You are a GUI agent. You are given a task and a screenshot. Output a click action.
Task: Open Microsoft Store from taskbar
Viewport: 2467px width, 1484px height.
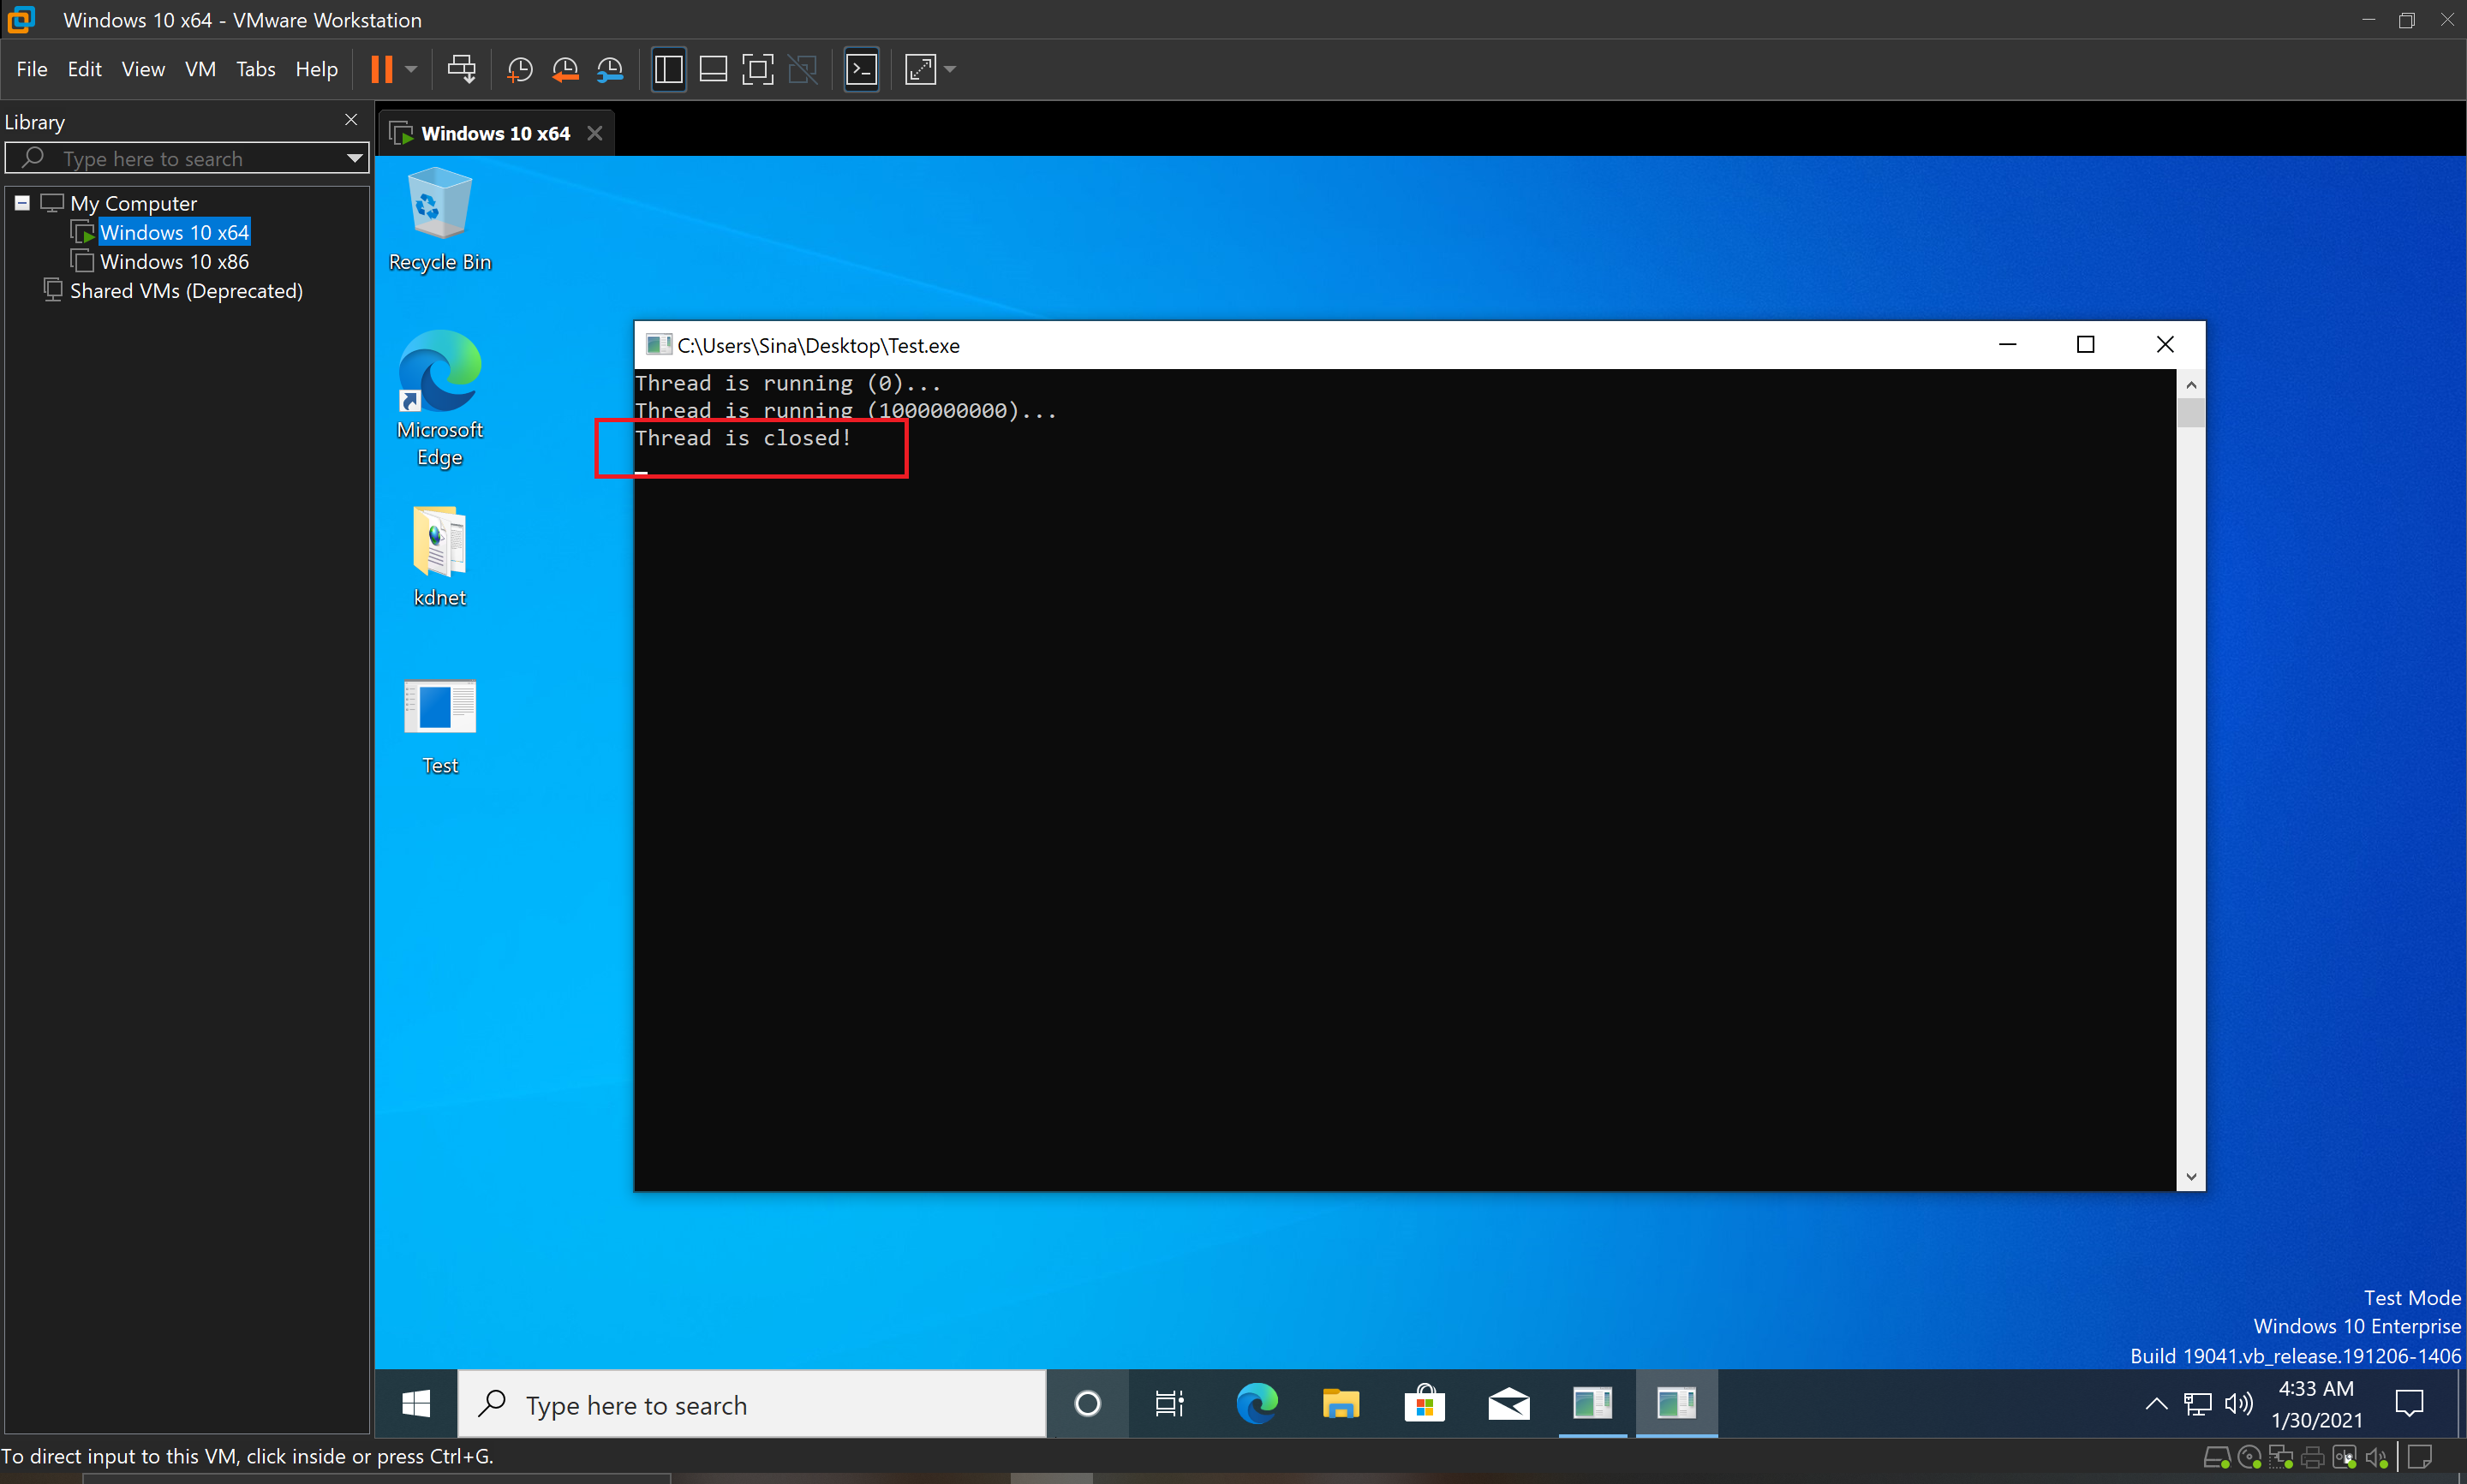(x=1424, y=1404)
